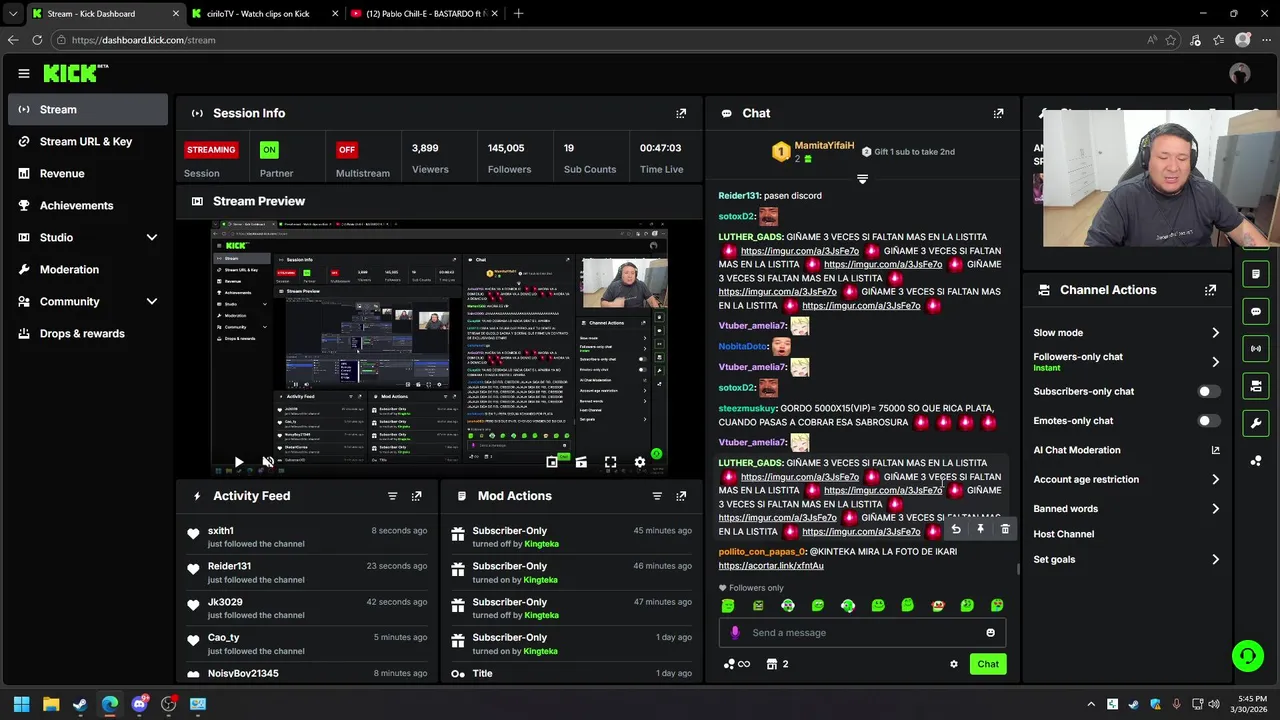Enable picture-in-picture for stream preview
The height and width of the screenshot is (720, 1280).
(552, 462)
